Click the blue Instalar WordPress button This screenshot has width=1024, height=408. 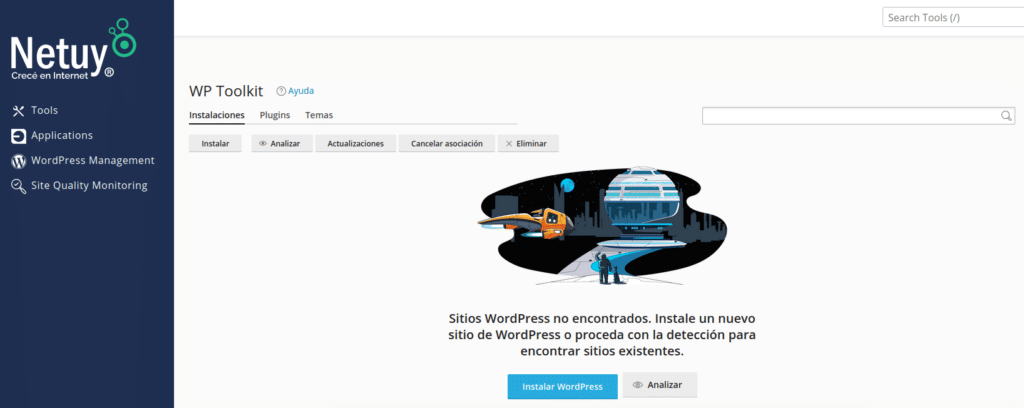click(562, 386)
